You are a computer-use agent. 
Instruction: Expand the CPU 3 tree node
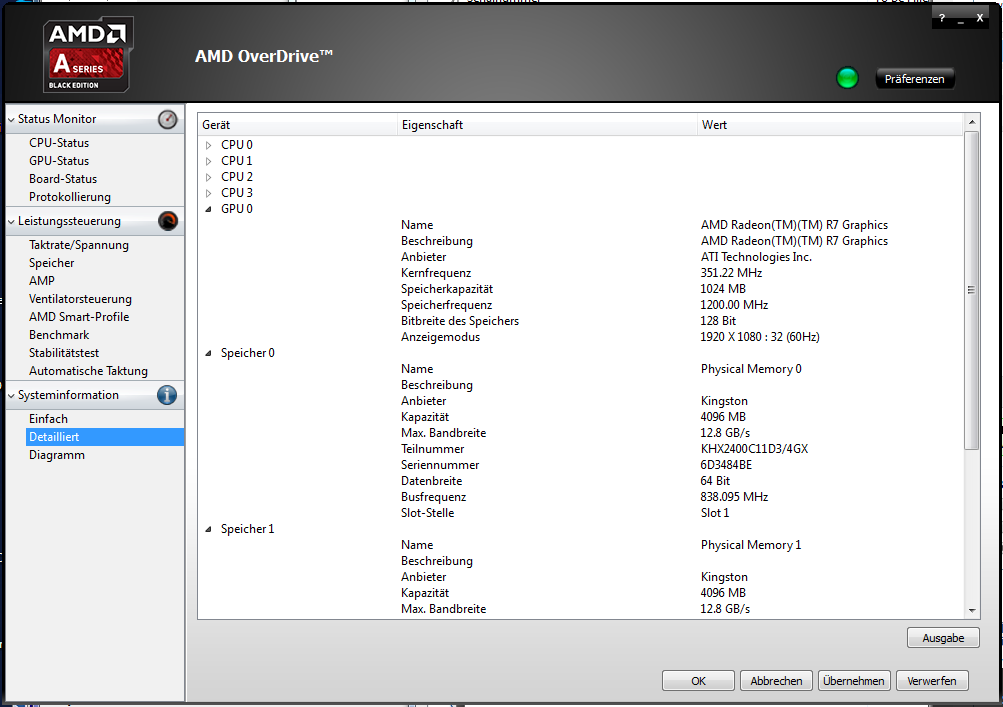click(x=209, y=193)
